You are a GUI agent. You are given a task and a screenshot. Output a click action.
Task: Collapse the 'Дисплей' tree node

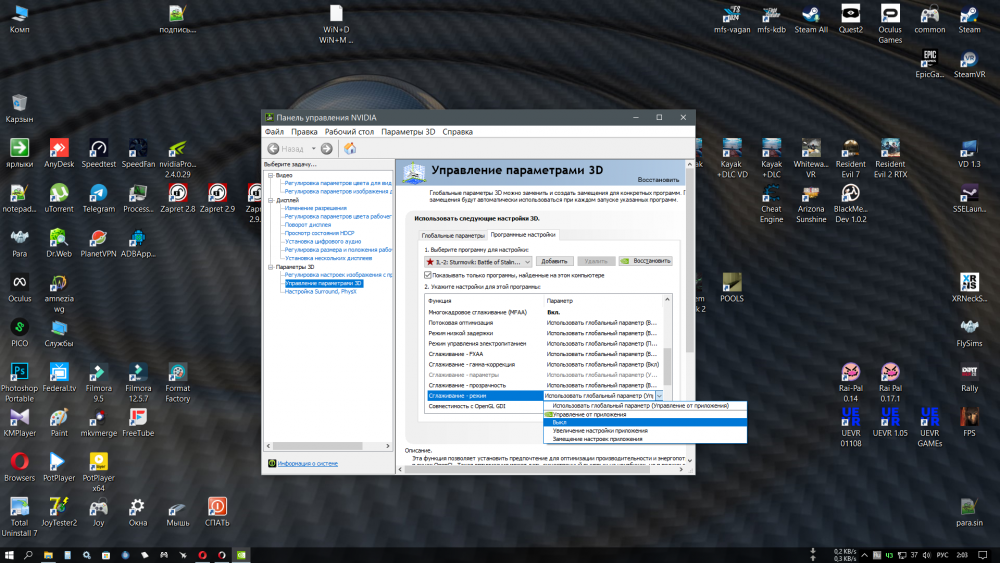click(269, 200)
